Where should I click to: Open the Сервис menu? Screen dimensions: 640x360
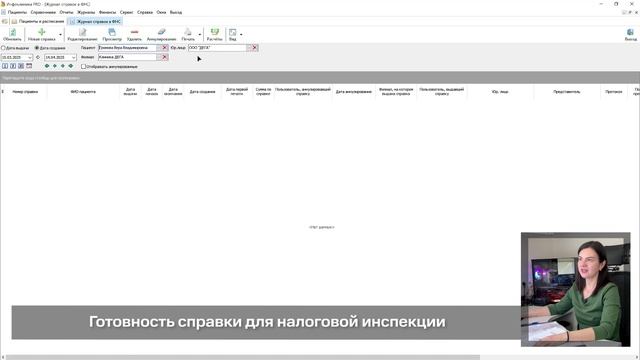click(x=127, y=12)
